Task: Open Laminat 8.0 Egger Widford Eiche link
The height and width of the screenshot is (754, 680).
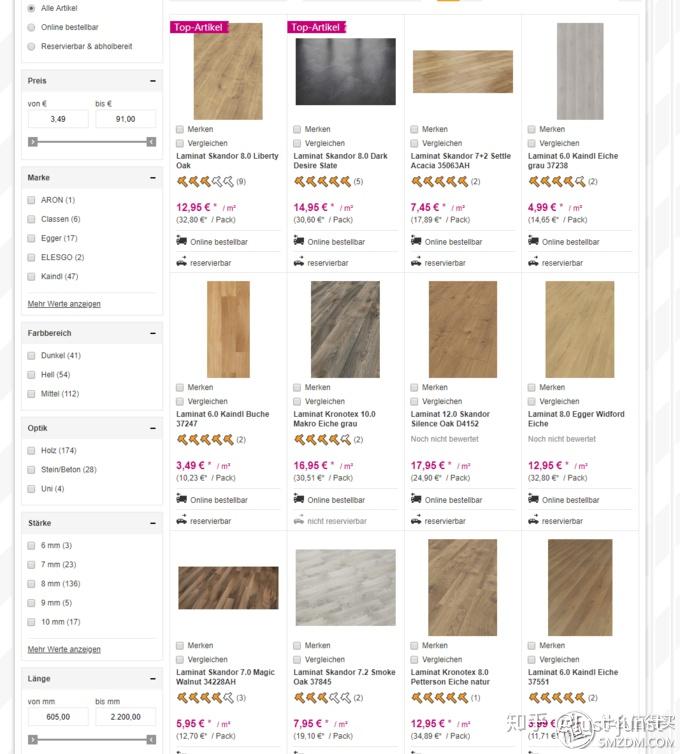Action: (576, 419)
